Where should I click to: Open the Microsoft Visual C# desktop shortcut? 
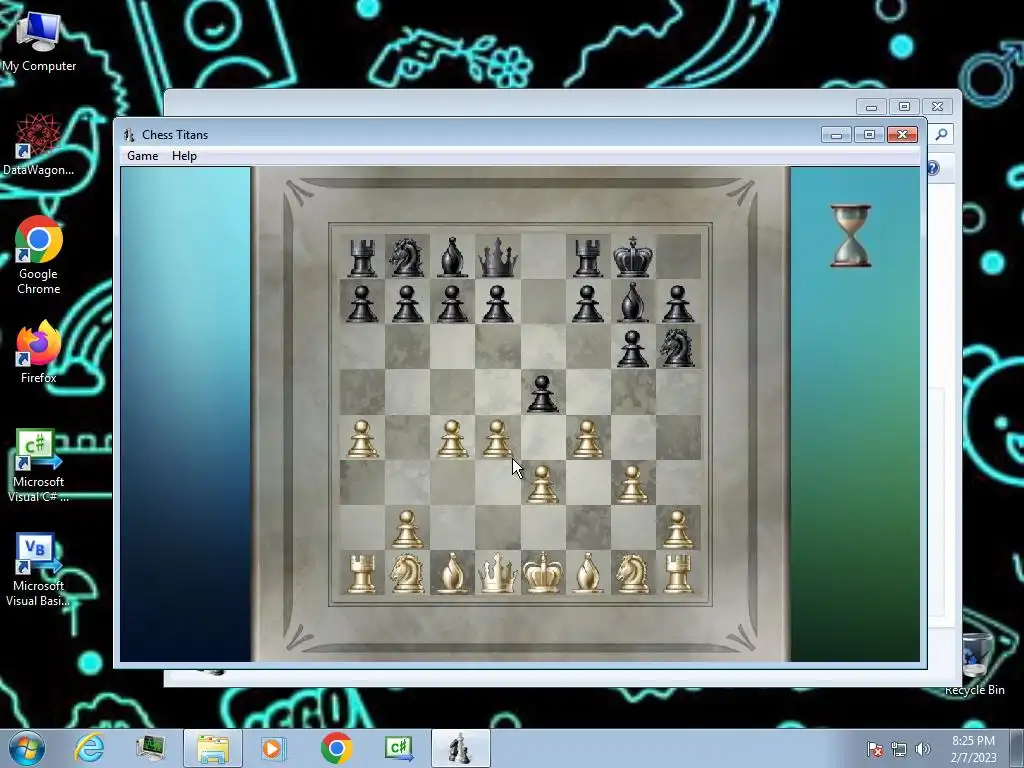click(39, 466)
